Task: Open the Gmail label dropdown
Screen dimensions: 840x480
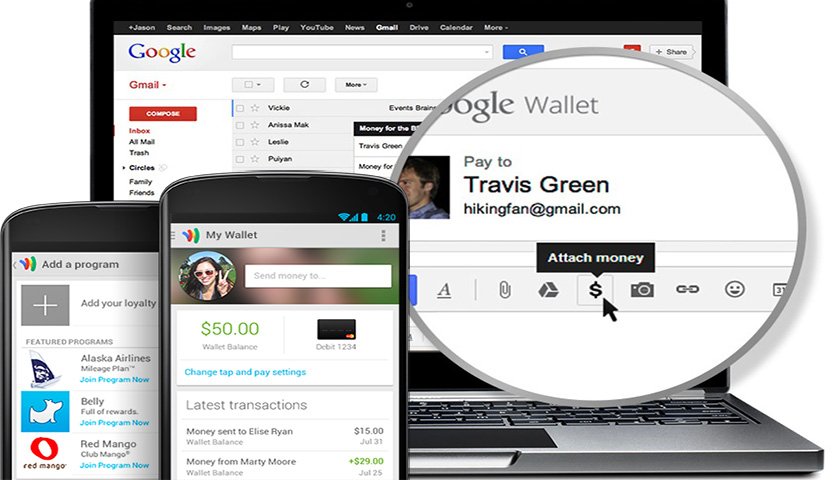Action: (148, 85)
